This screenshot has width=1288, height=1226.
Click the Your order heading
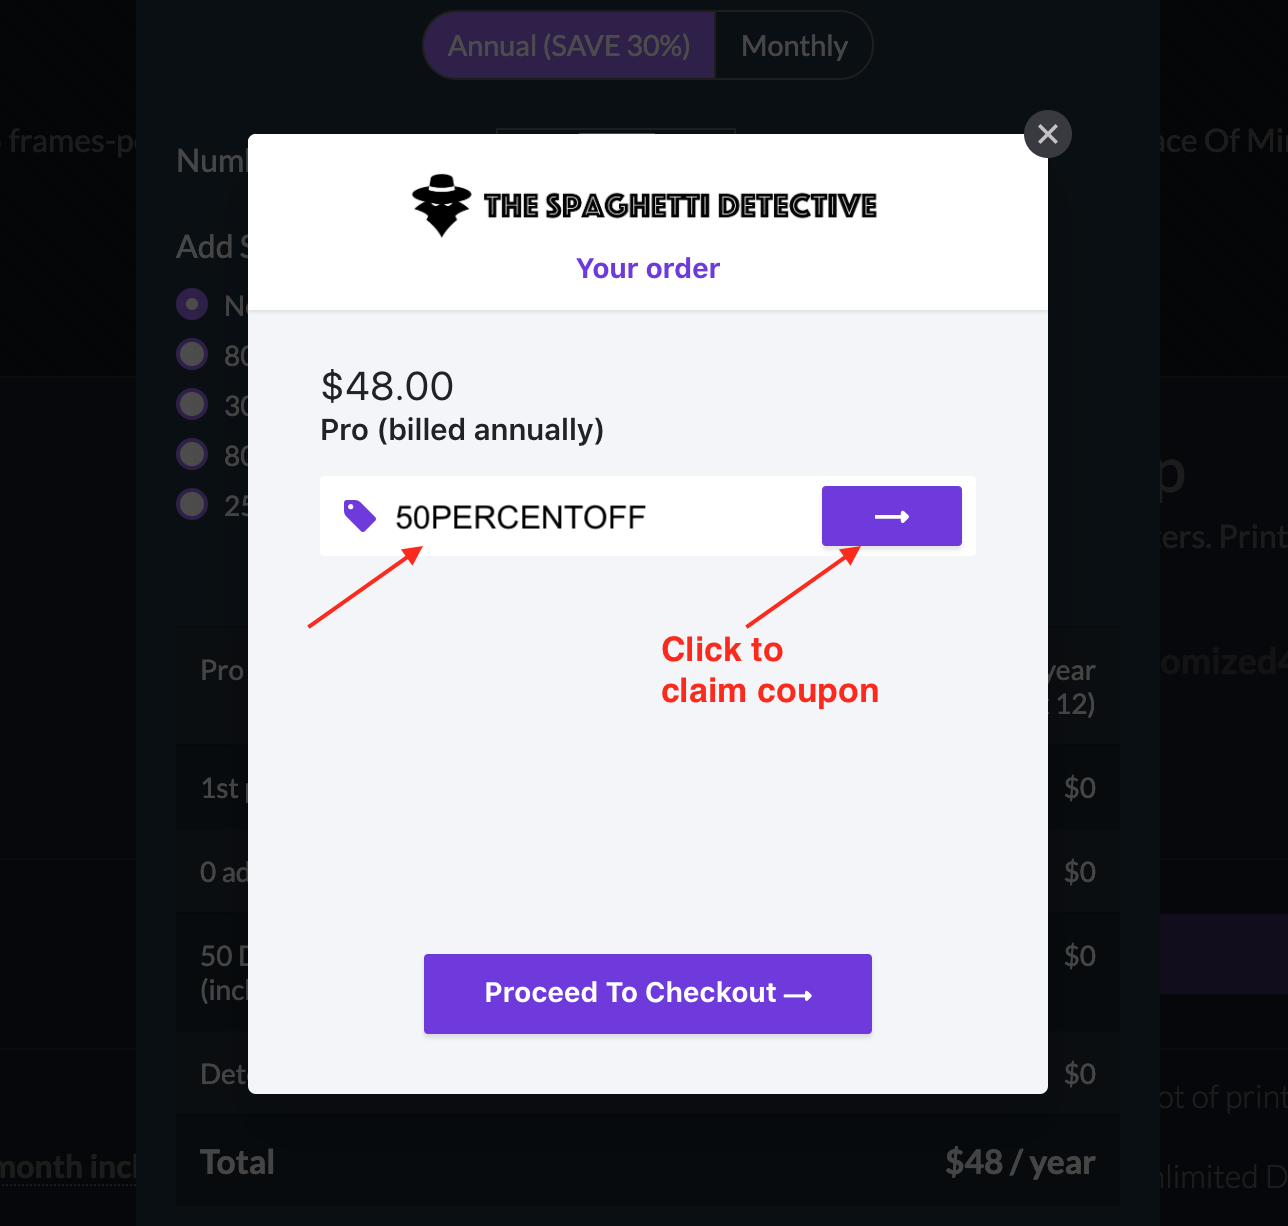648,268
